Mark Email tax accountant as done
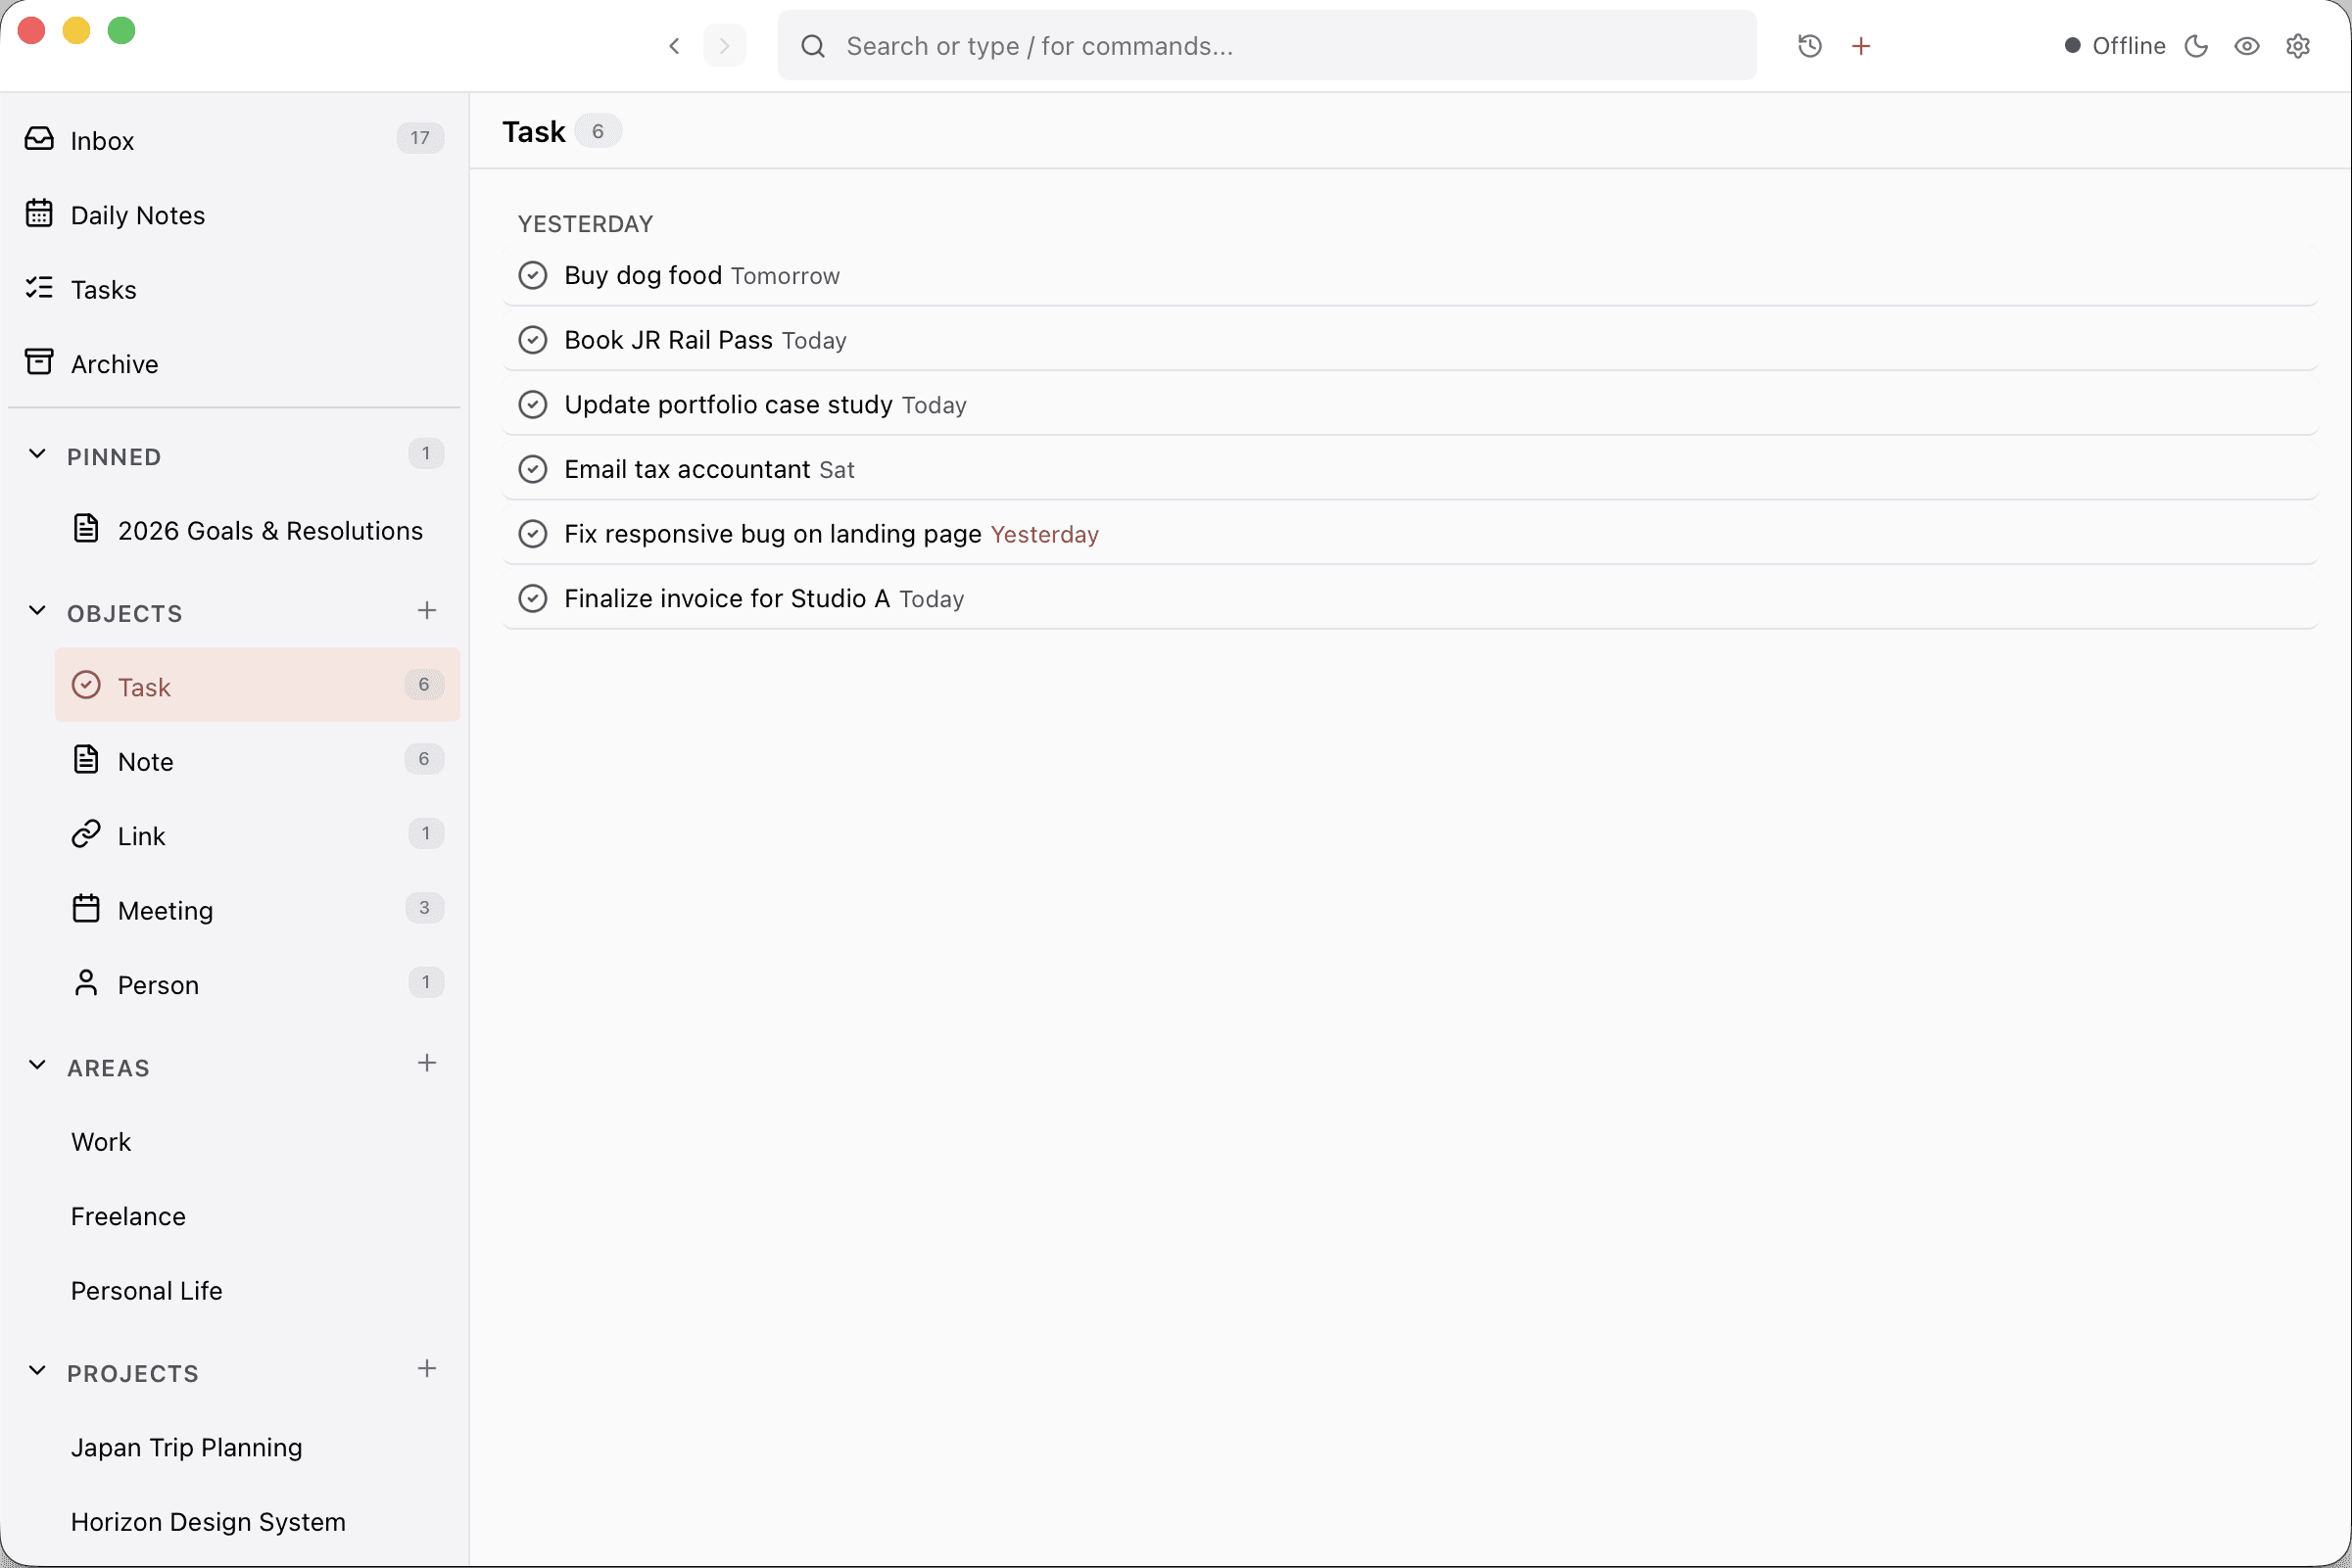Screen dimensions: 2352x1568 (x=533, y=469)
